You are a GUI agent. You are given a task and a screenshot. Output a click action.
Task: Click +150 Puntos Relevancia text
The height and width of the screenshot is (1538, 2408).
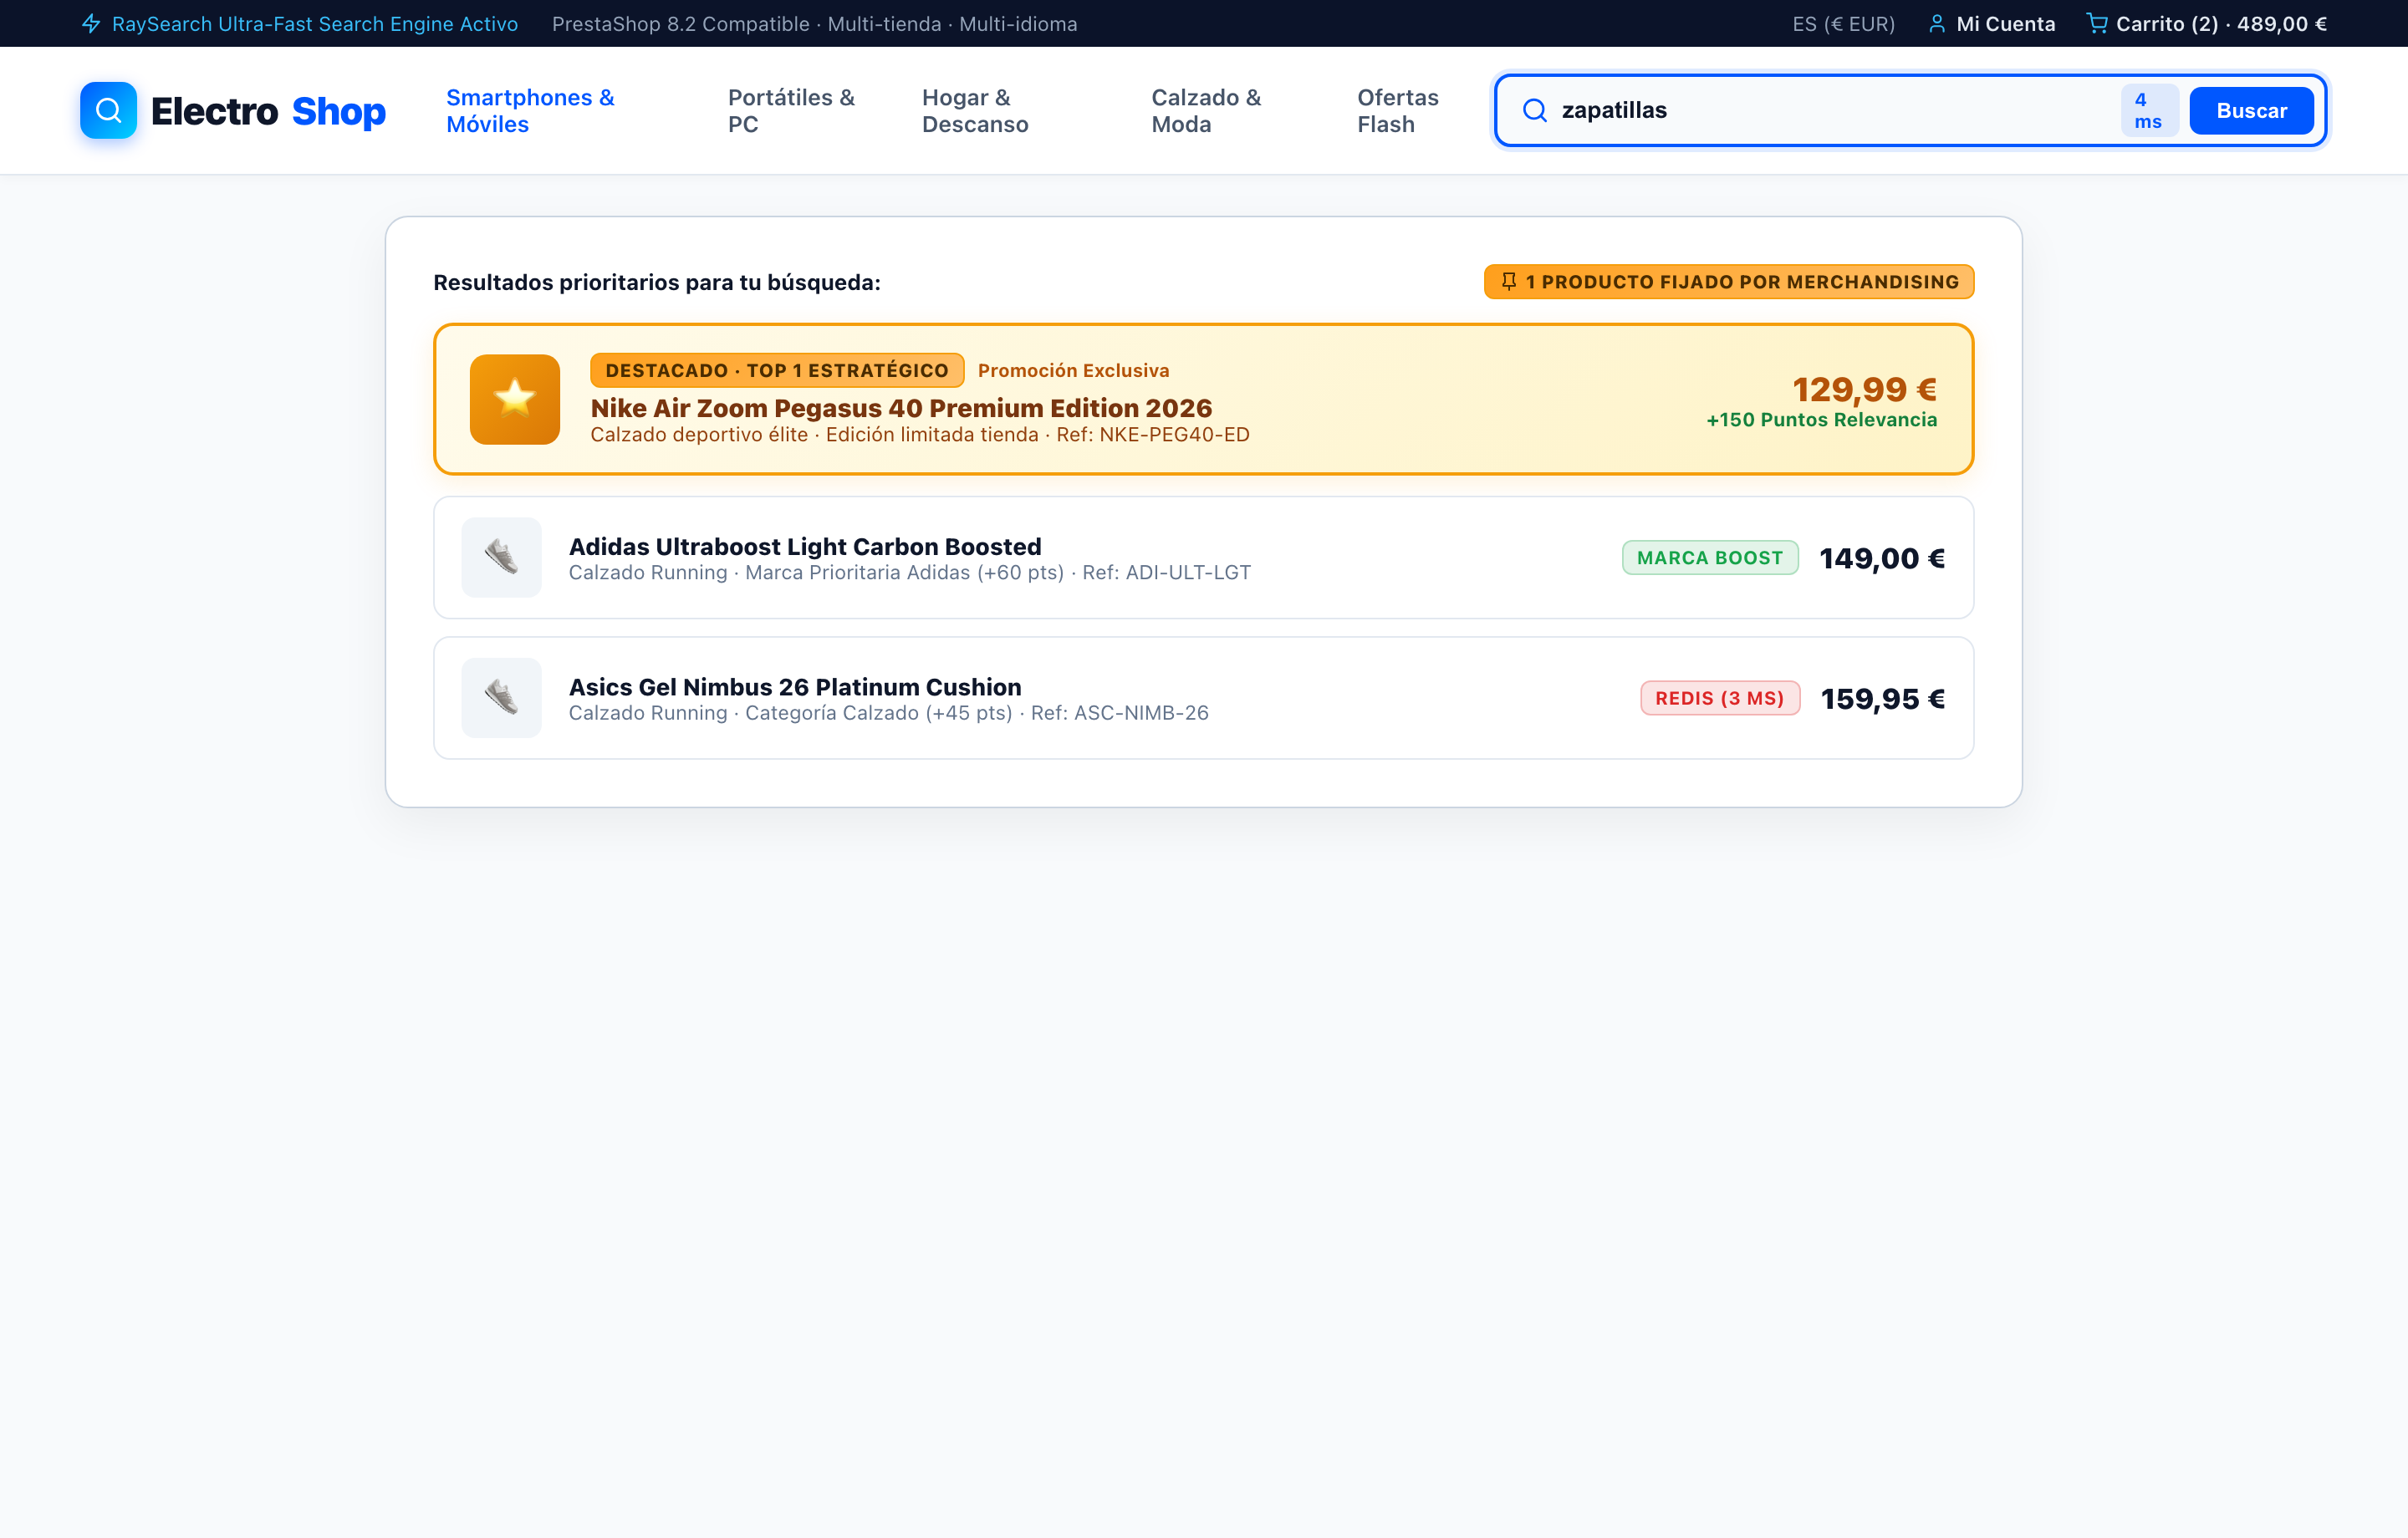[1822, 420]
